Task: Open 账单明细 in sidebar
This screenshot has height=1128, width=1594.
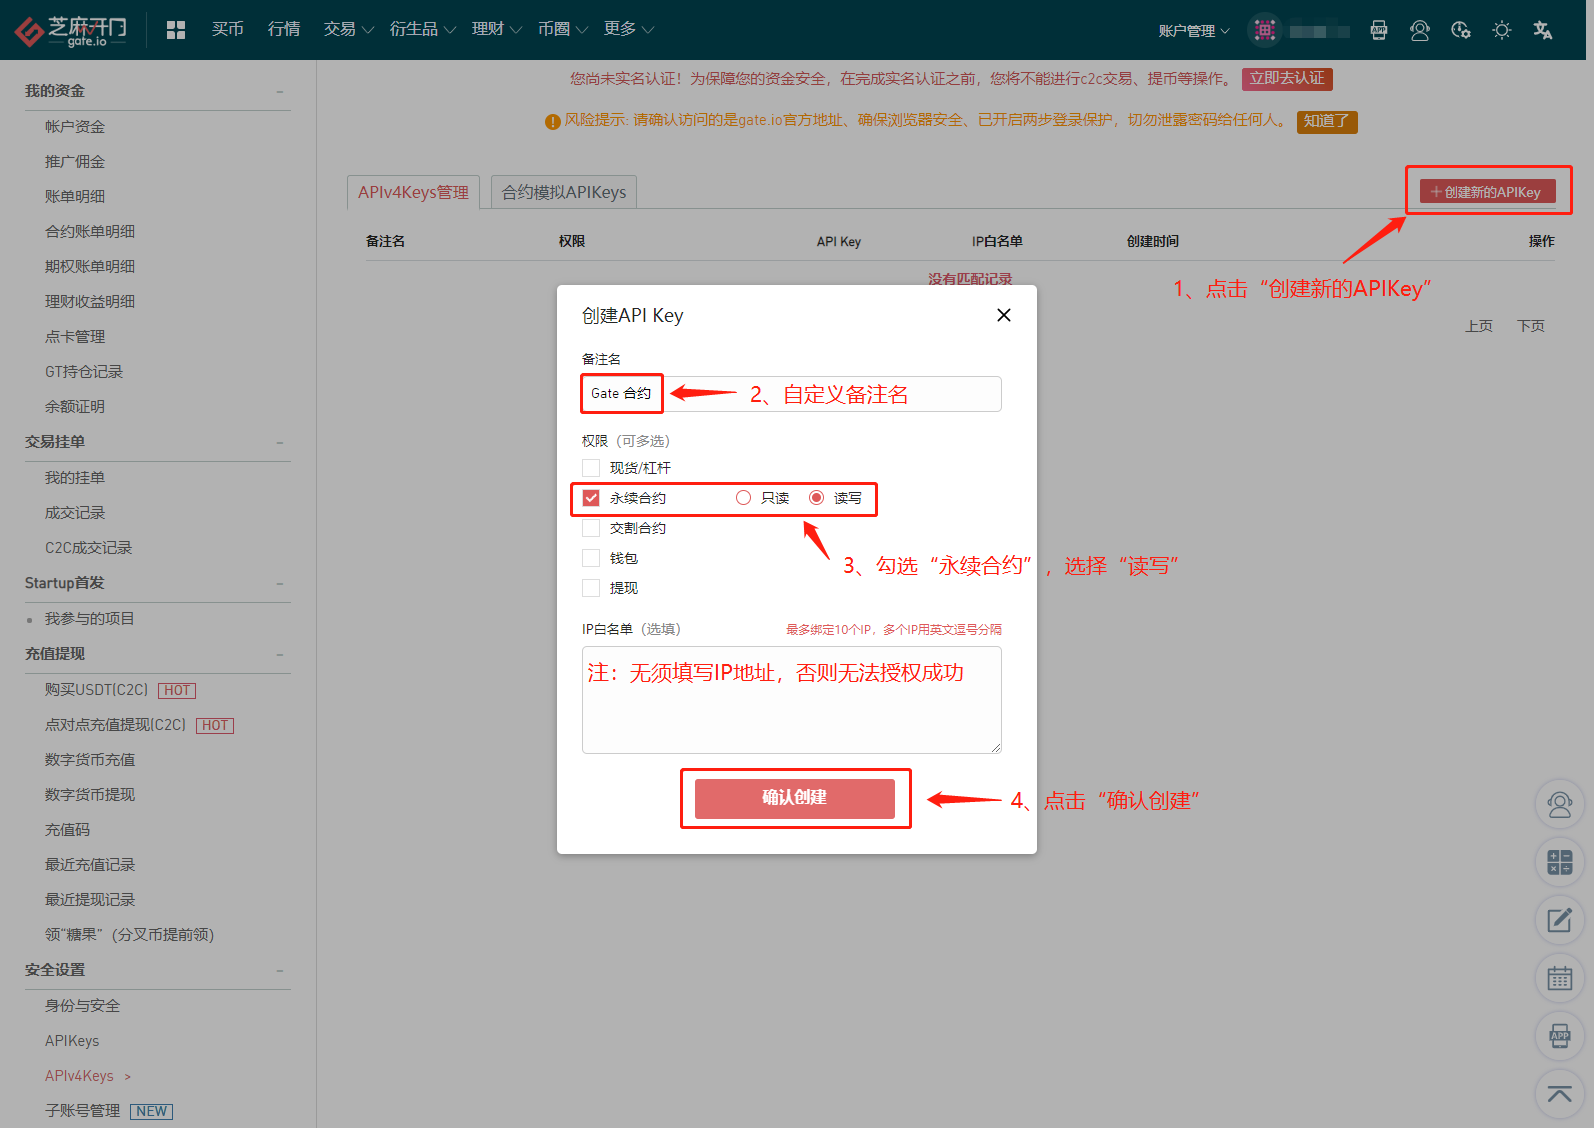Action: pyautogui.click(x=75, y=196)
